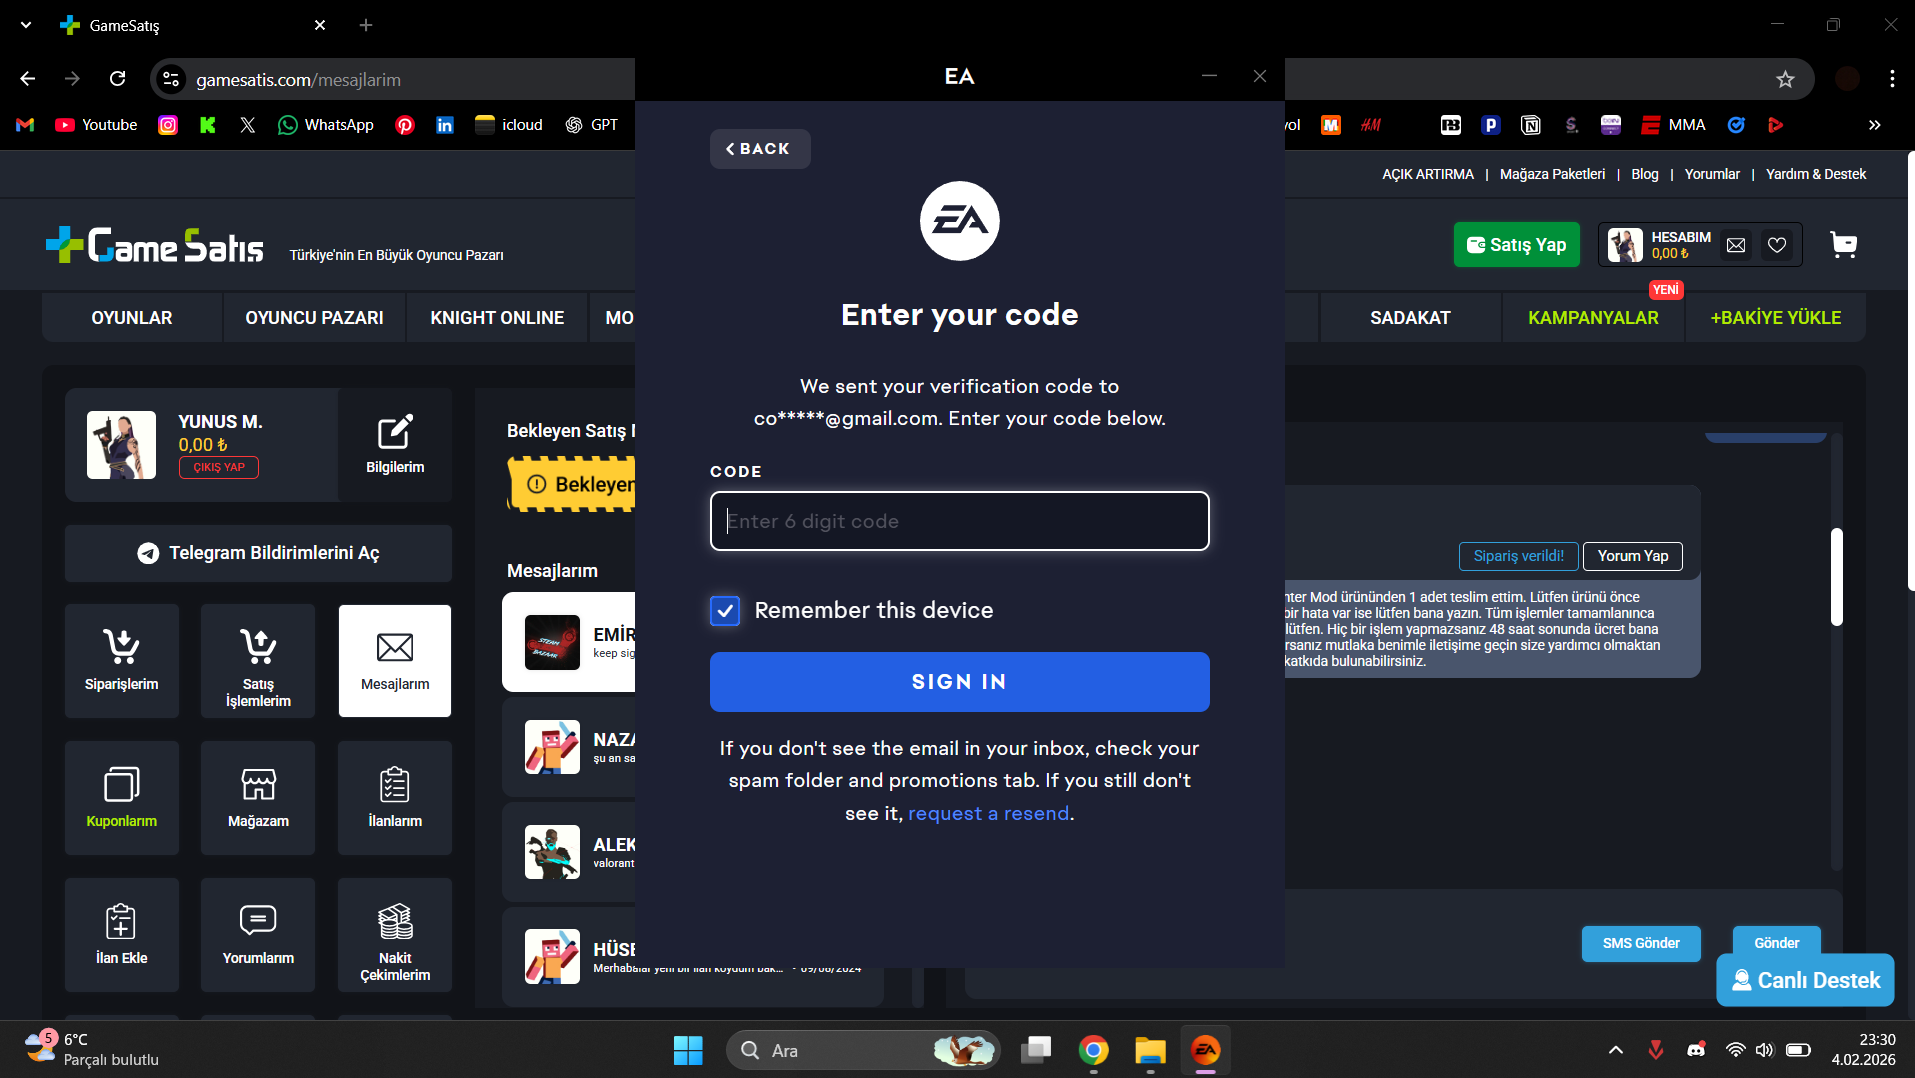1915x1078 pixels.
Task: Open the KNIGHT ONLINE menu
Action: (497, 318)
